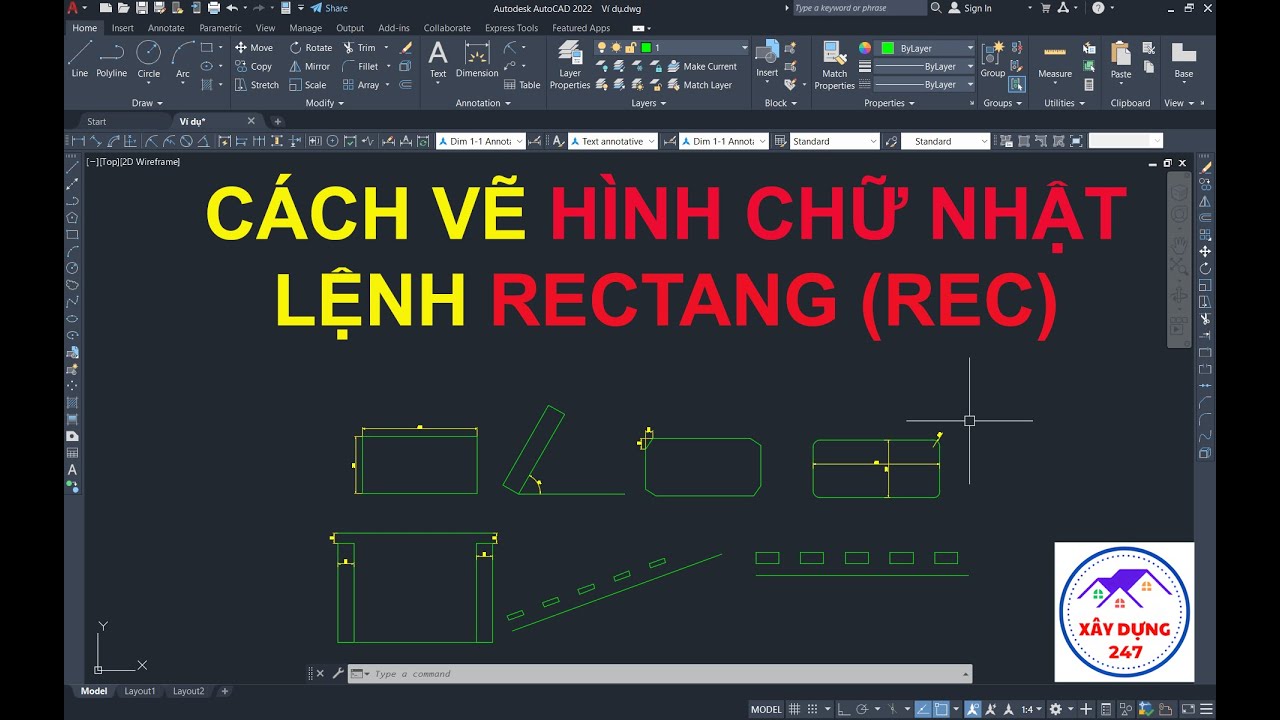
Task: Click the Insert block icon
Action: pos(767,59)
